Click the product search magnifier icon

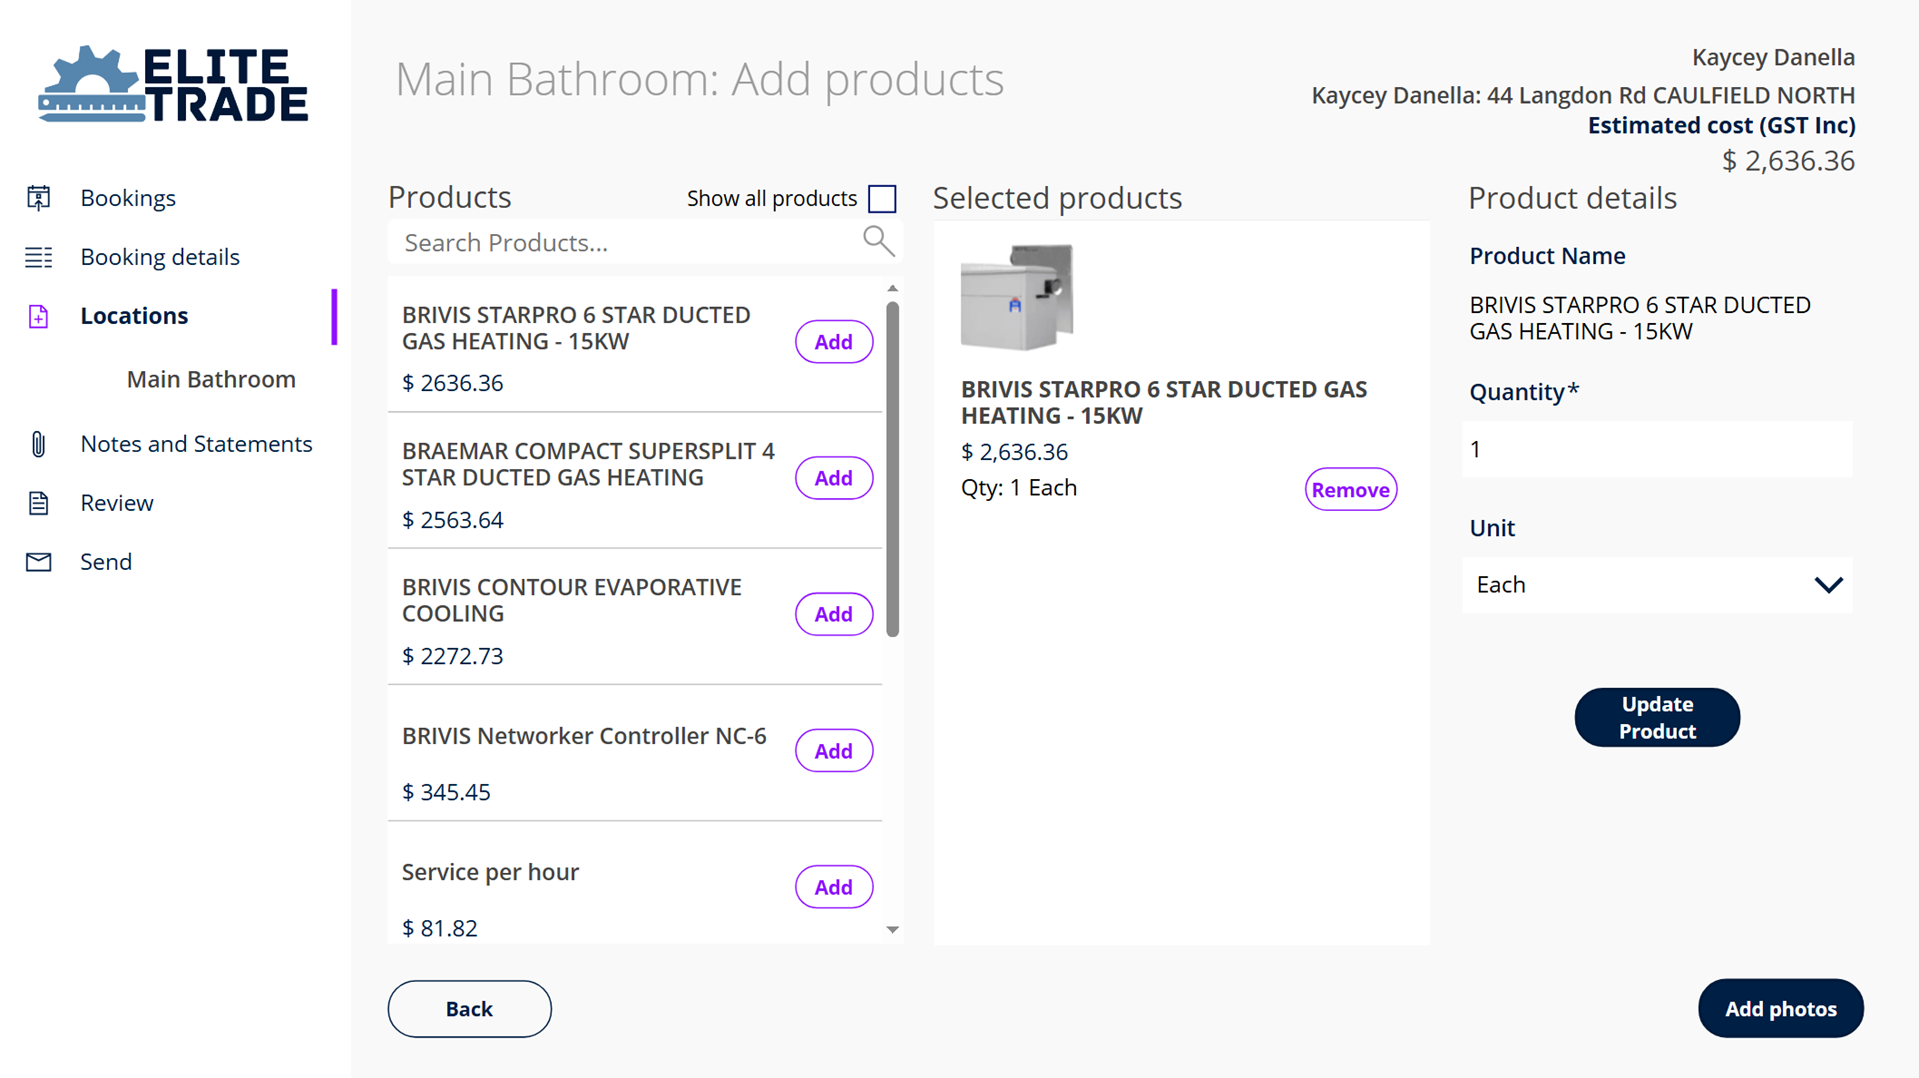877,241
